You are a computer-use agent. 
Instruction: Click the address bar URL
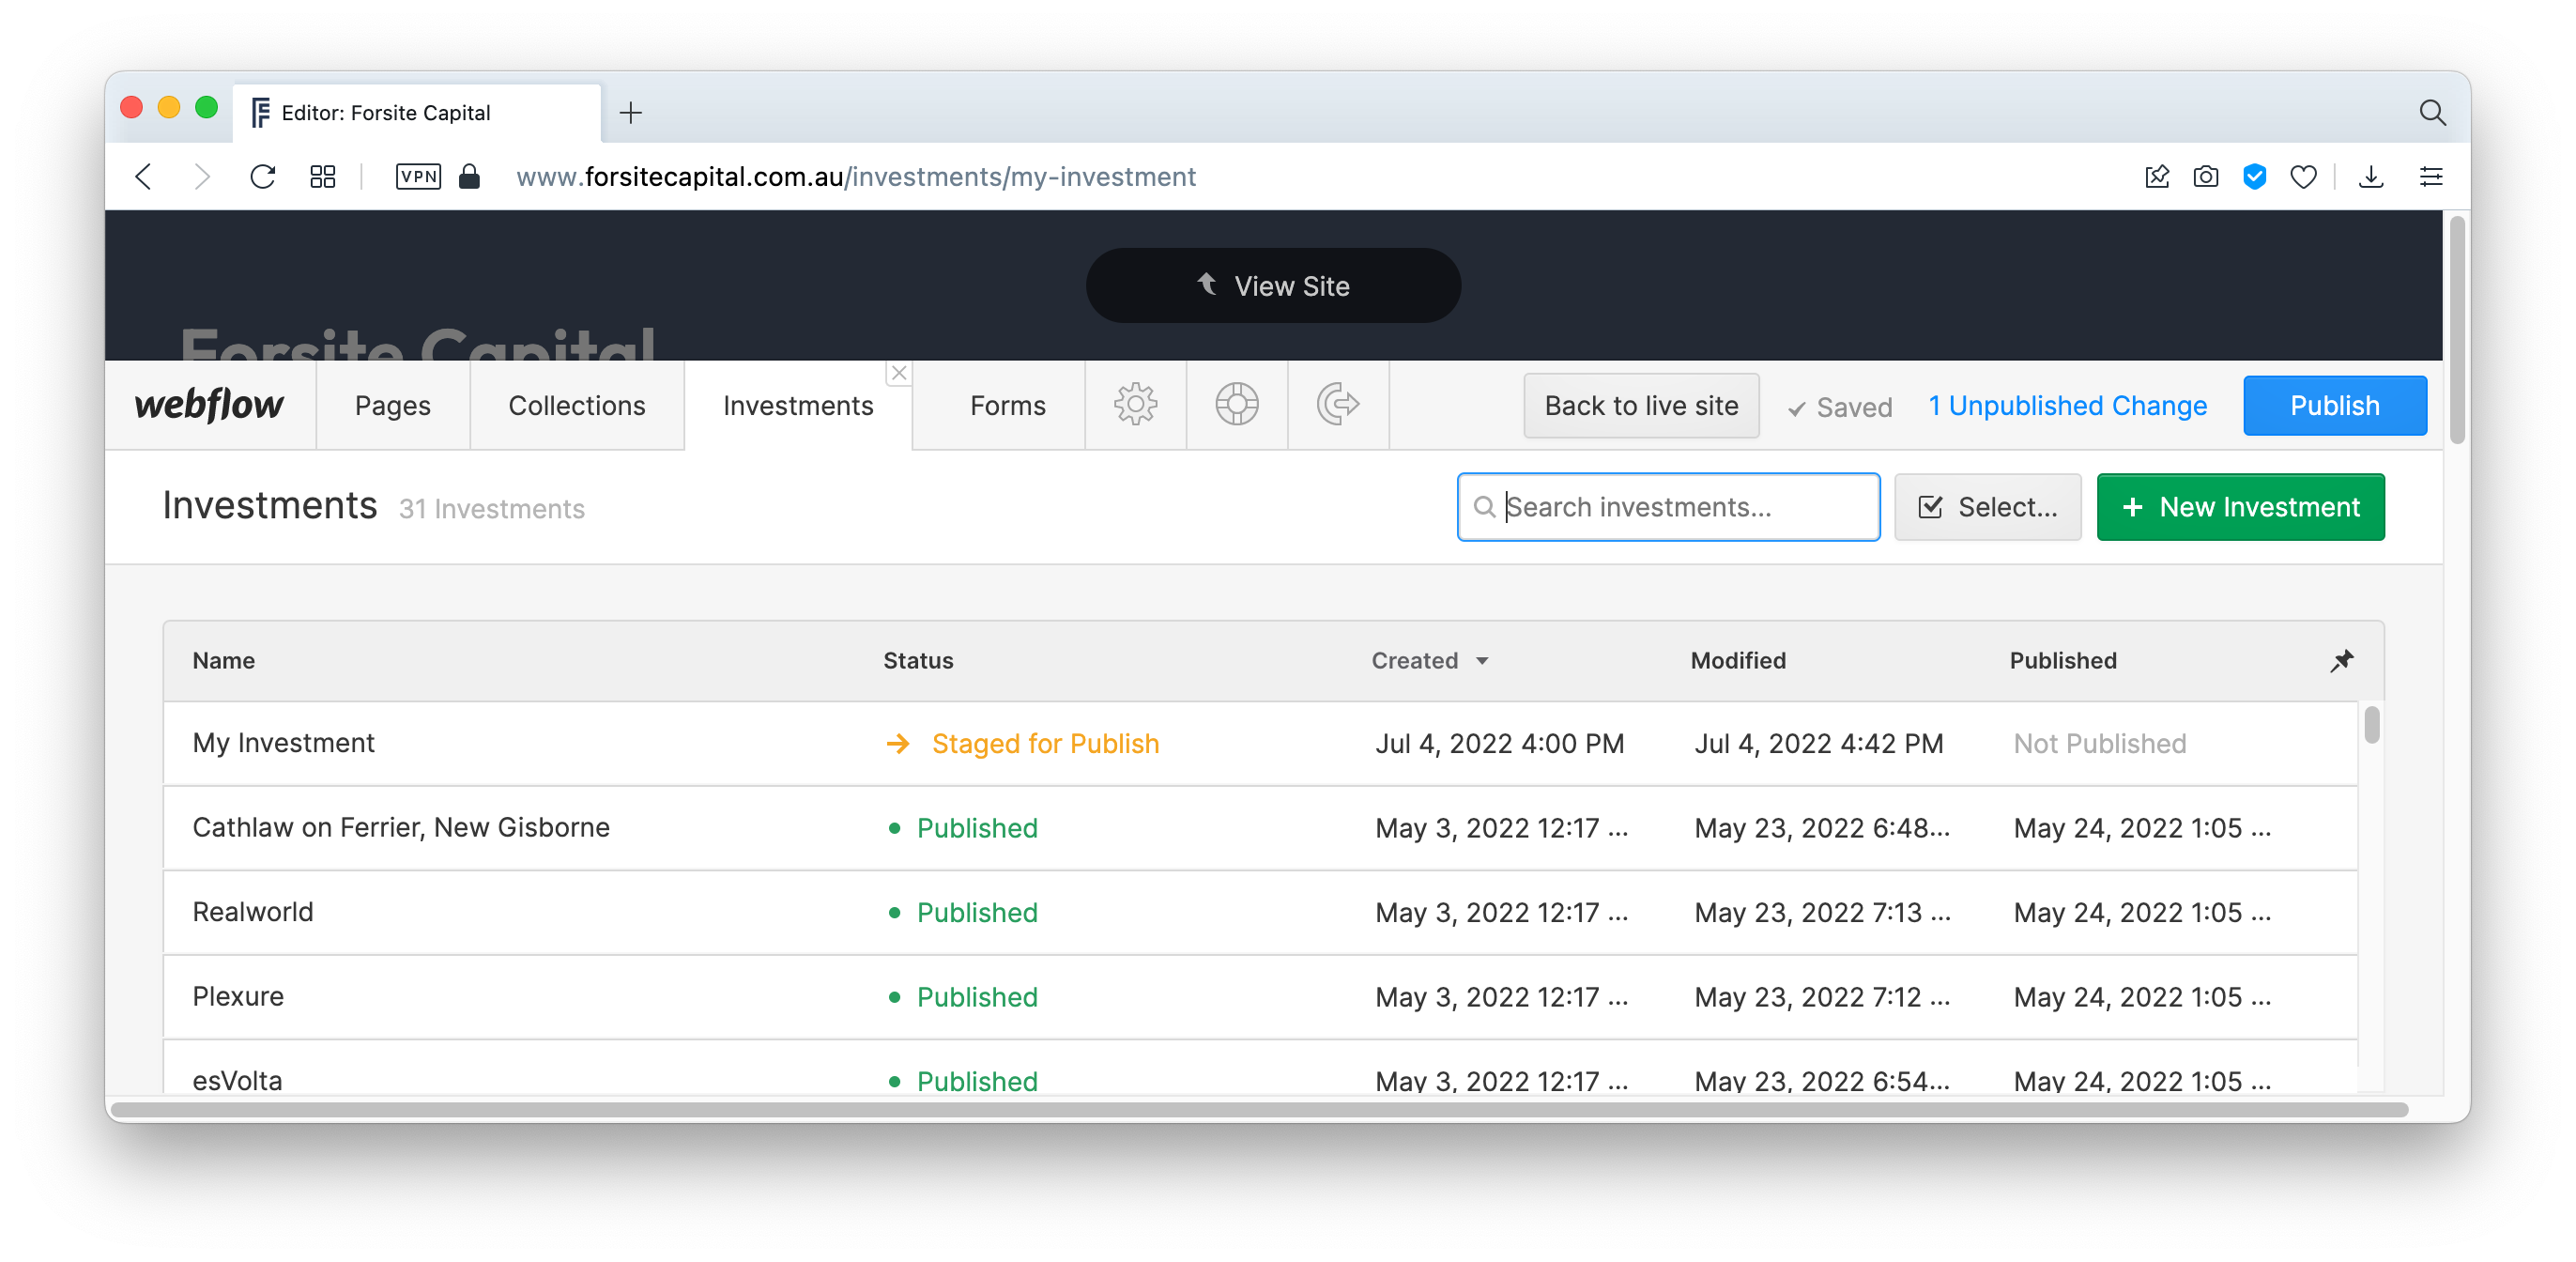(855, 177)
